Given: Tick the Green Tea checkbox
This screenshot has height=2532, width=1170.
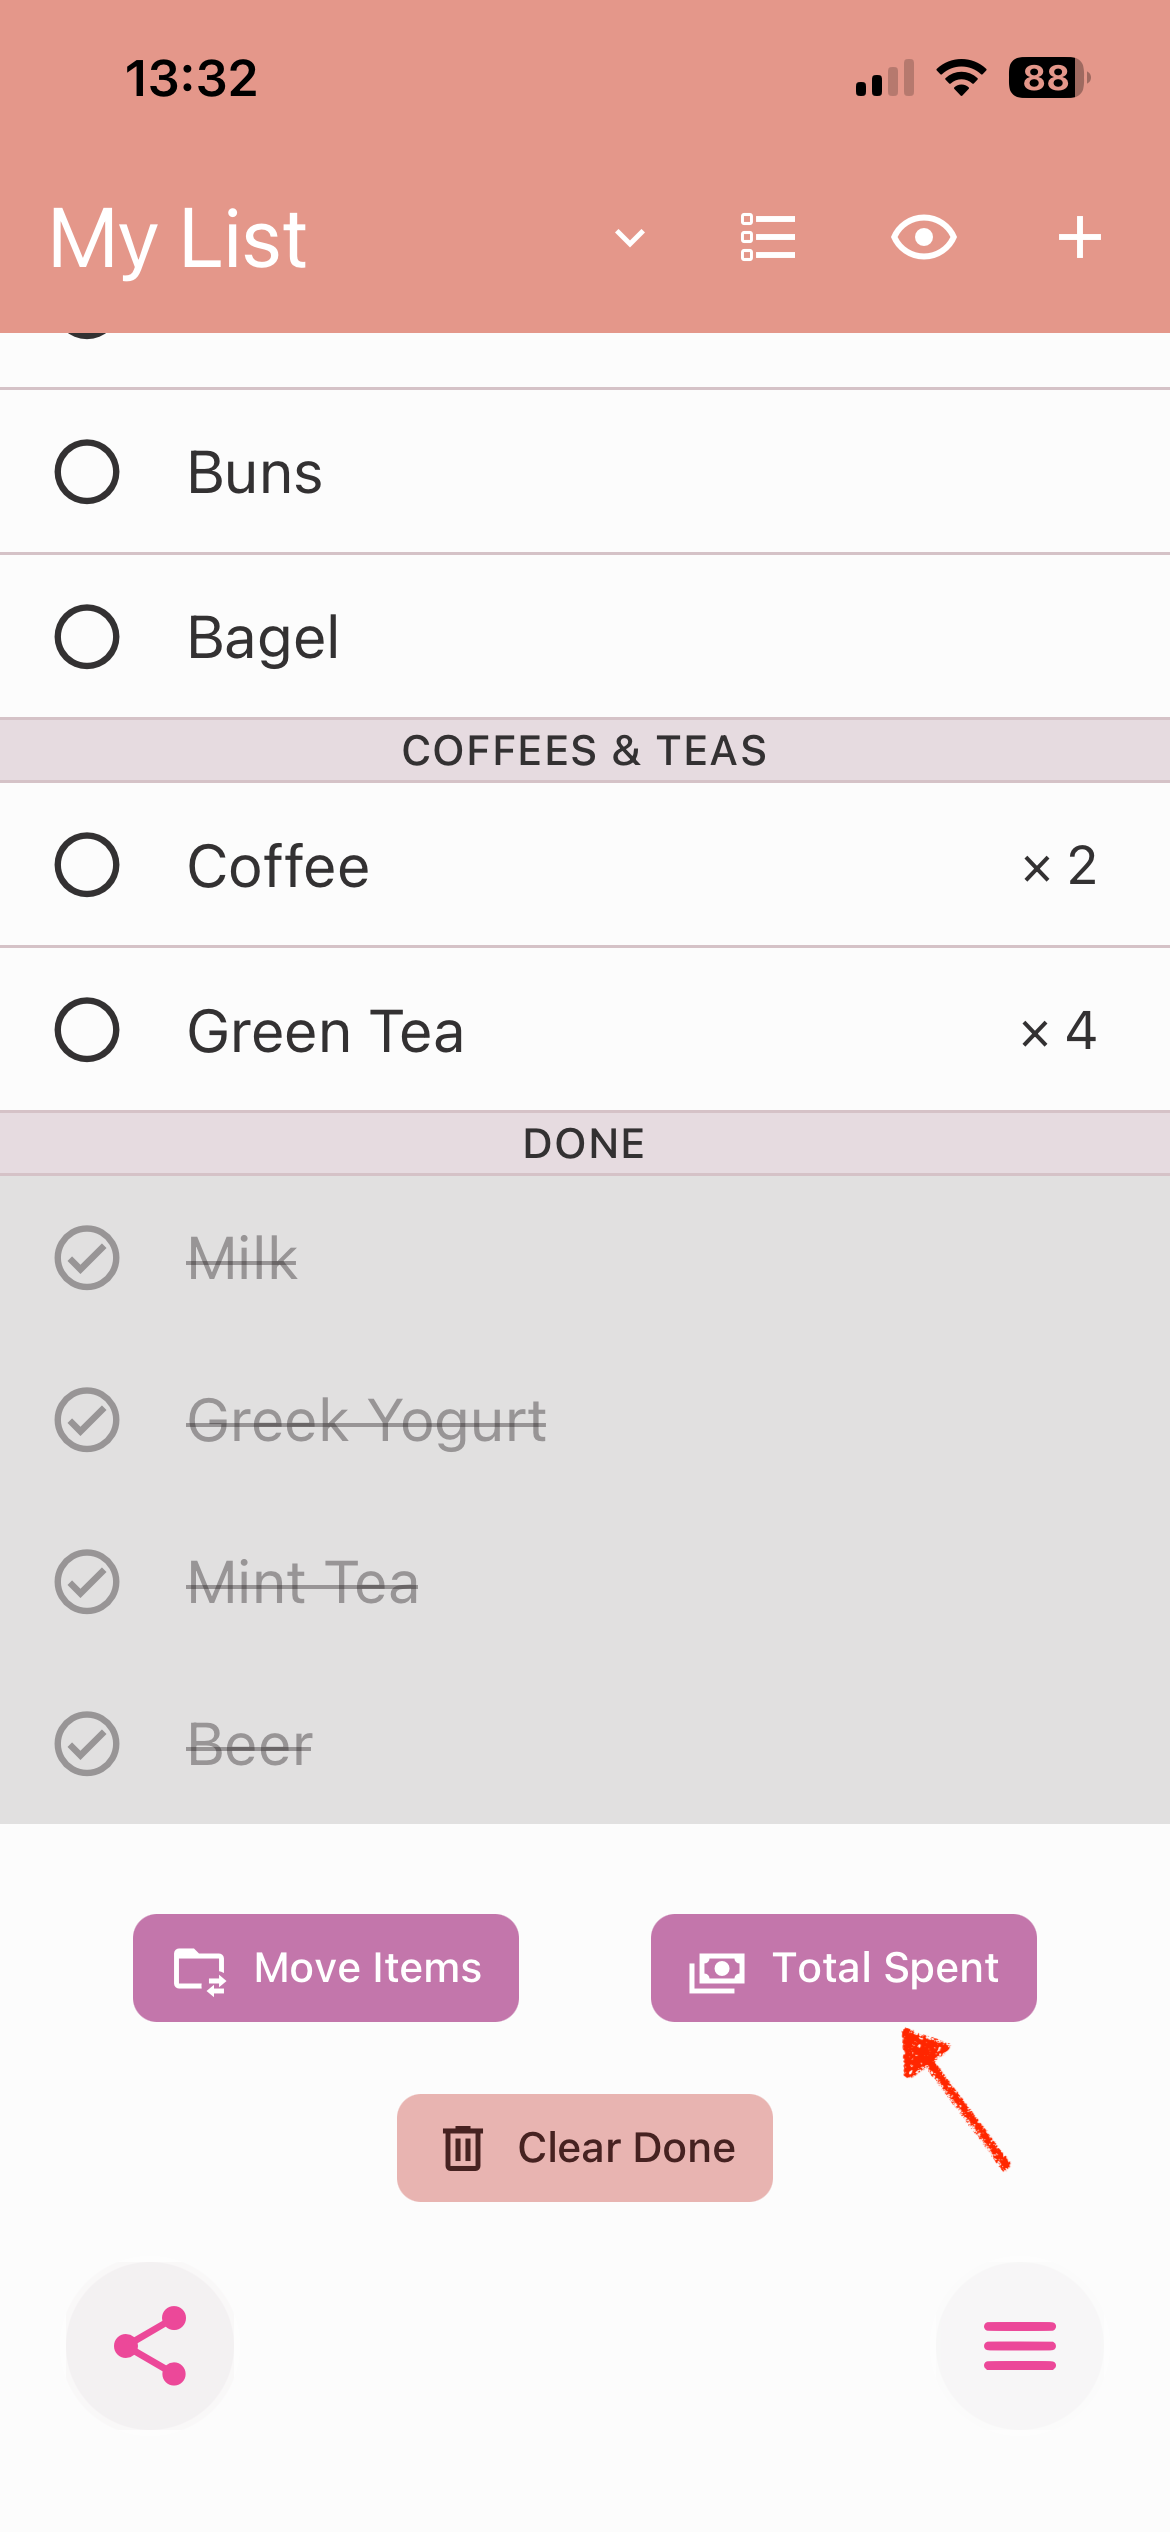Looking at the screenshot, I should [87, 1030].
